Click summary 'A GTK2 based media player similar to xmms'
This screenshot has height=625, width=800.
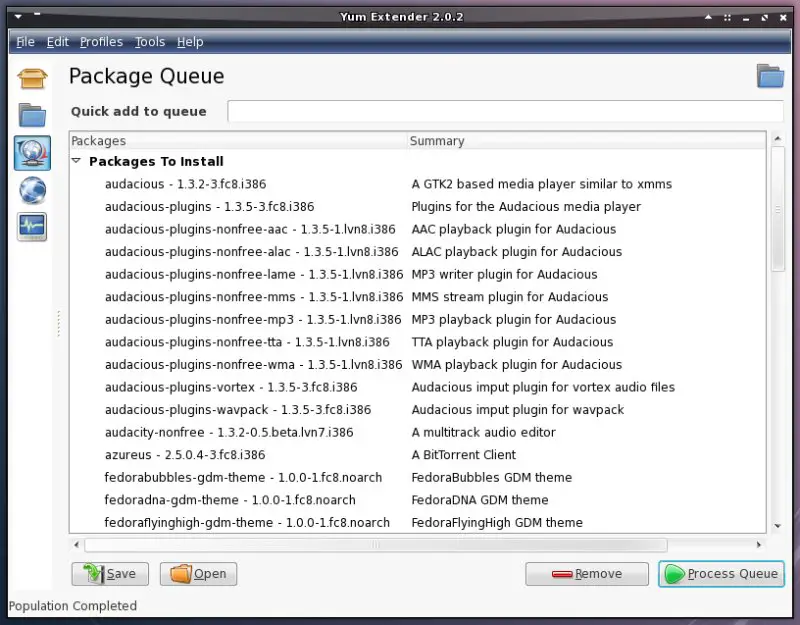(x=541, y=184)
